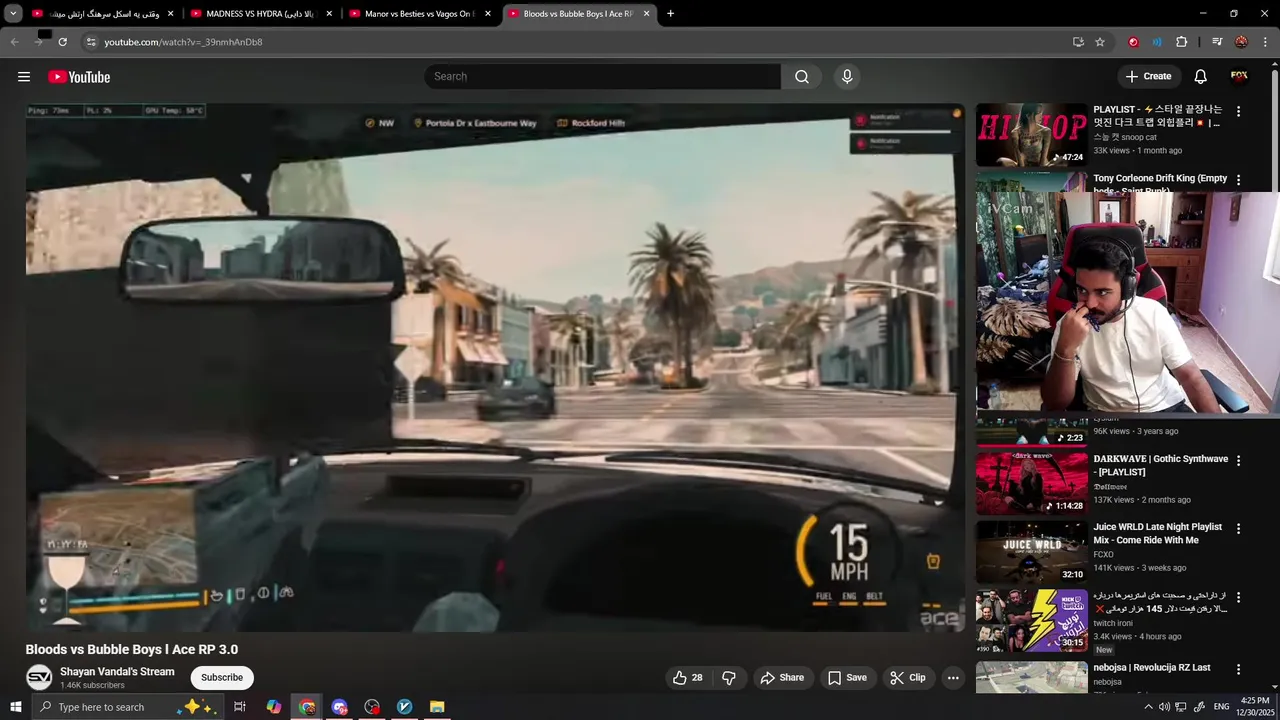The height and width of the screenshot is (720, 1280).
Task: Open options for DARKWAVE Gothic Synthwave
Action: pyautogui.click(x=1238, y=461)
